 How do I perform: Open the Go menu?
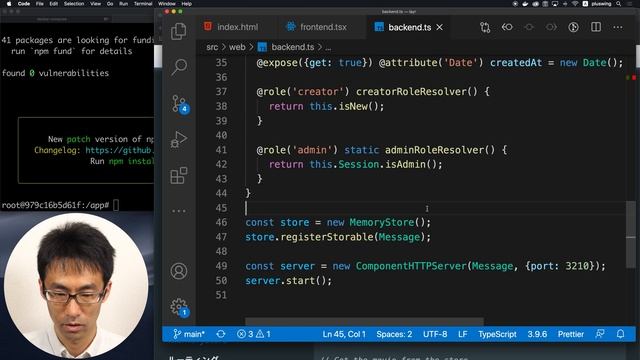click(110, 4)
